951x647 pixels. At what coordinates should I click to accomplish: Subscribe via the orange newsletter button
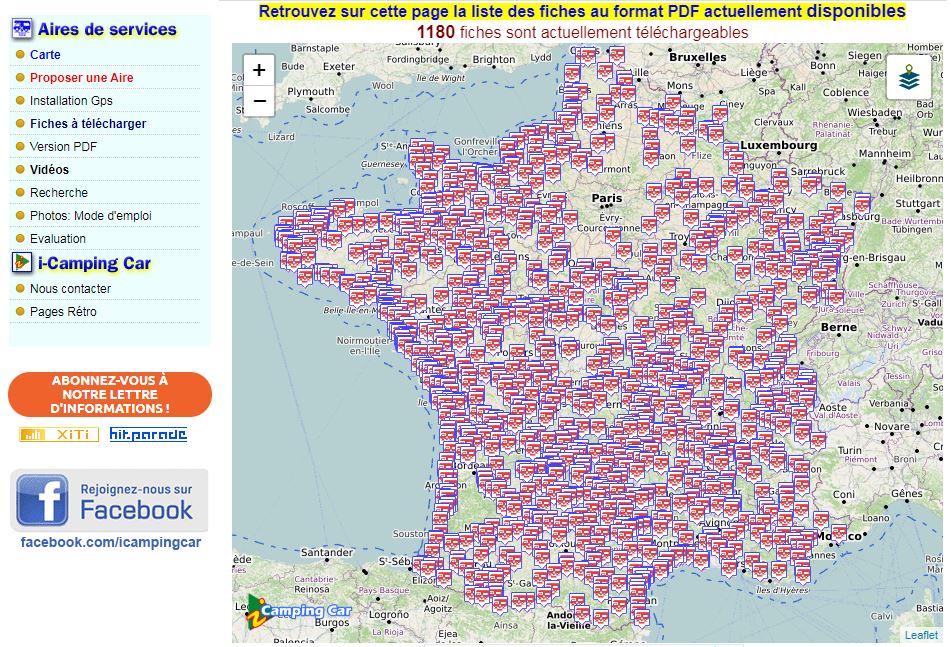click(x=110, y=395)
